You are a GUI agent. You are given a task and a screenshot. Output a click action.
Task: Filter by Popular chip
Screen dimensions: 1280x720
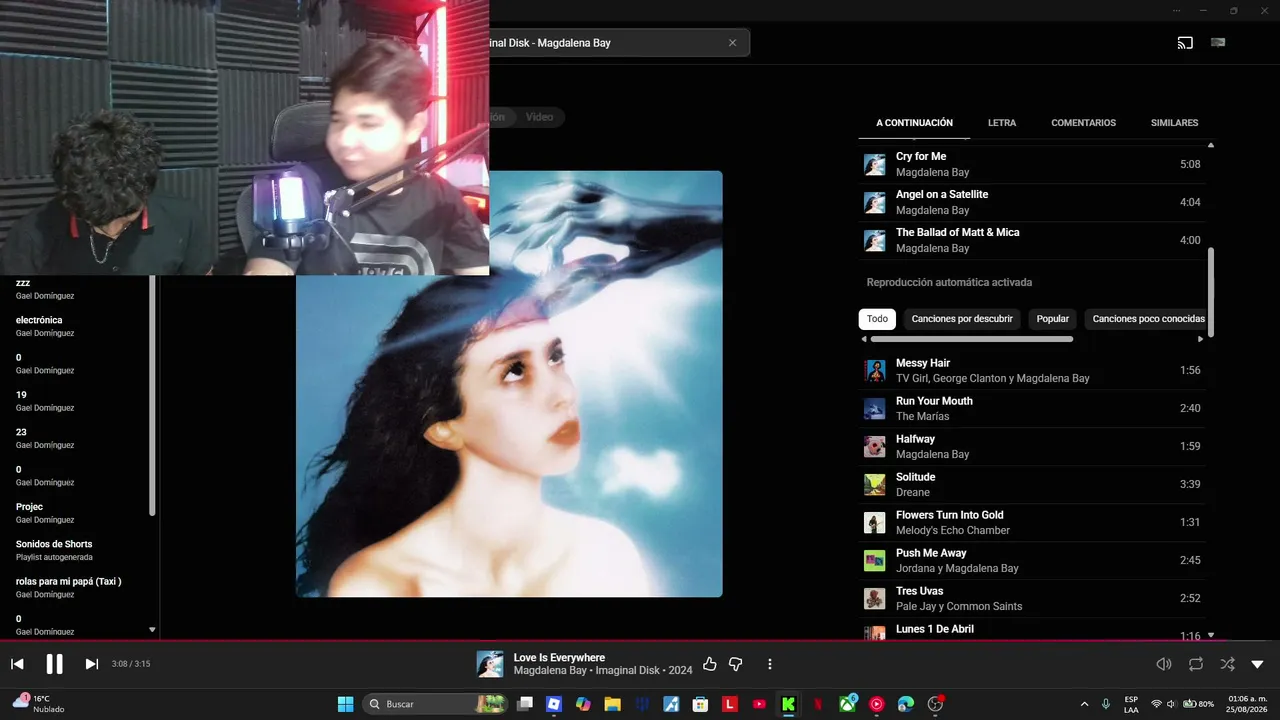[1052, 319]
